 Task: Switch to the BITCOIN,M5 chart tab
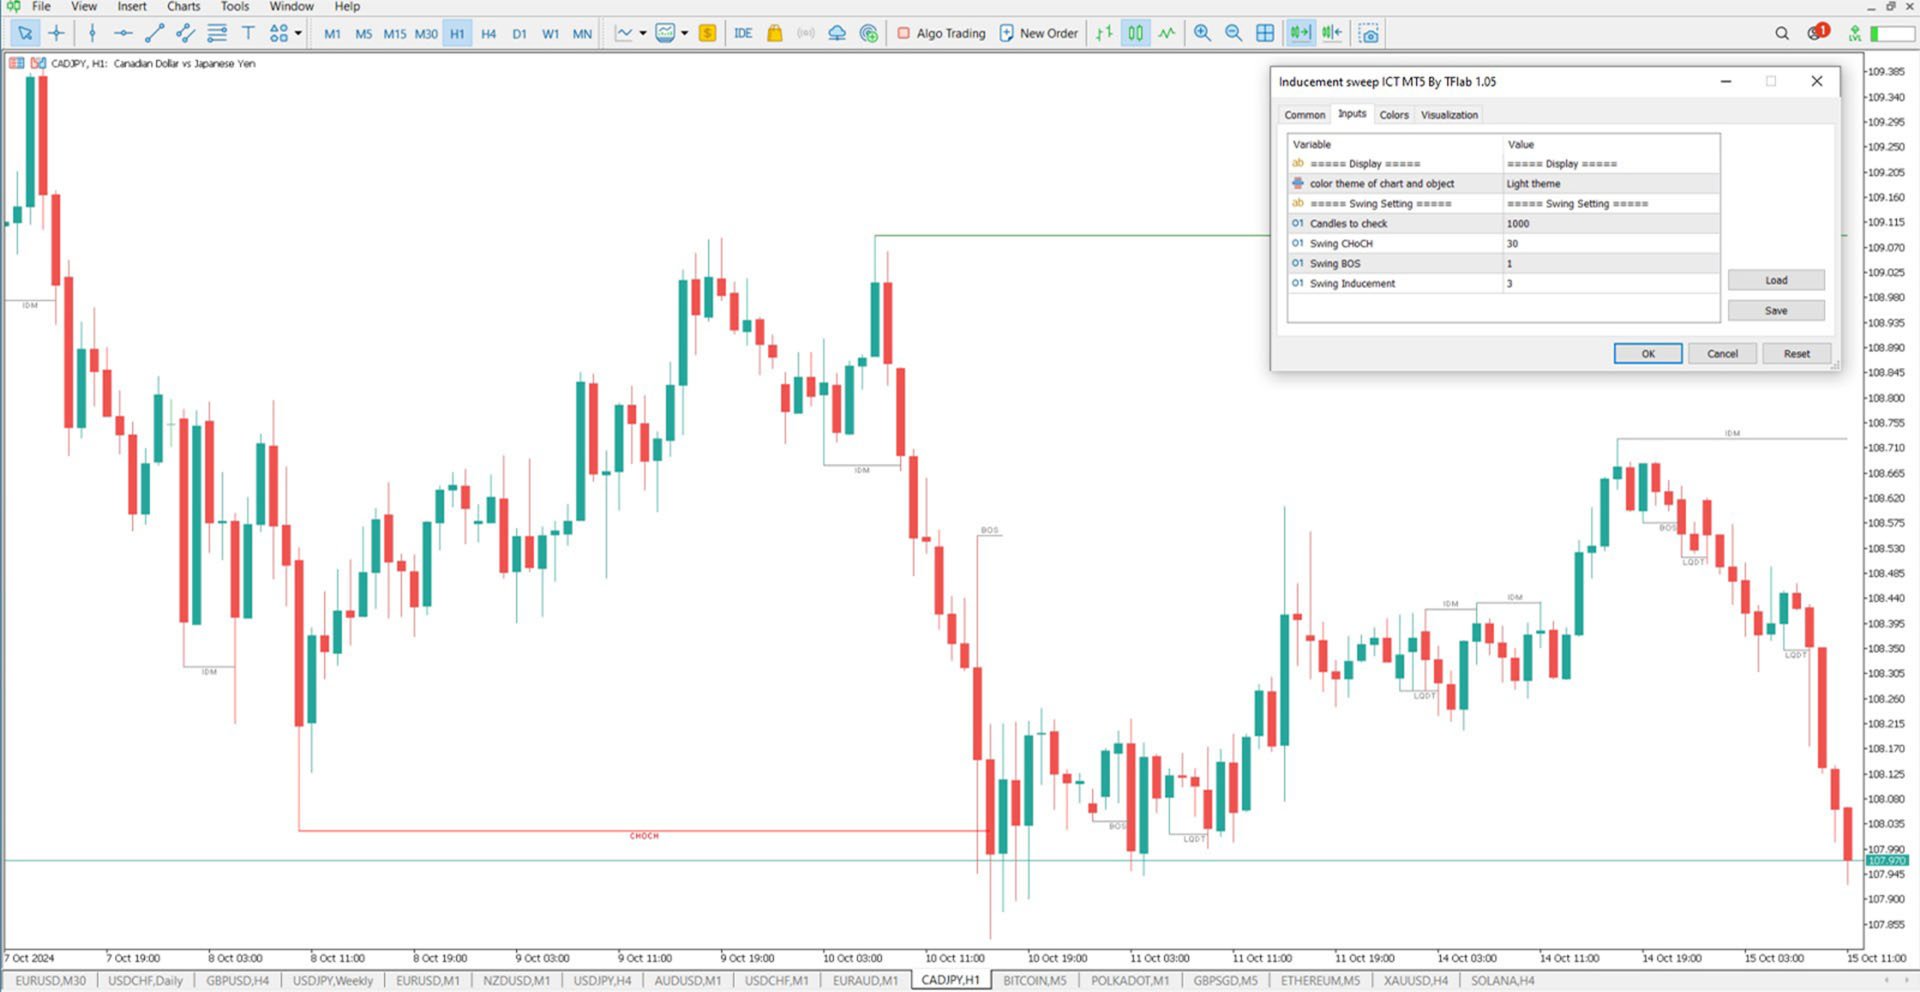(1035, 981)
